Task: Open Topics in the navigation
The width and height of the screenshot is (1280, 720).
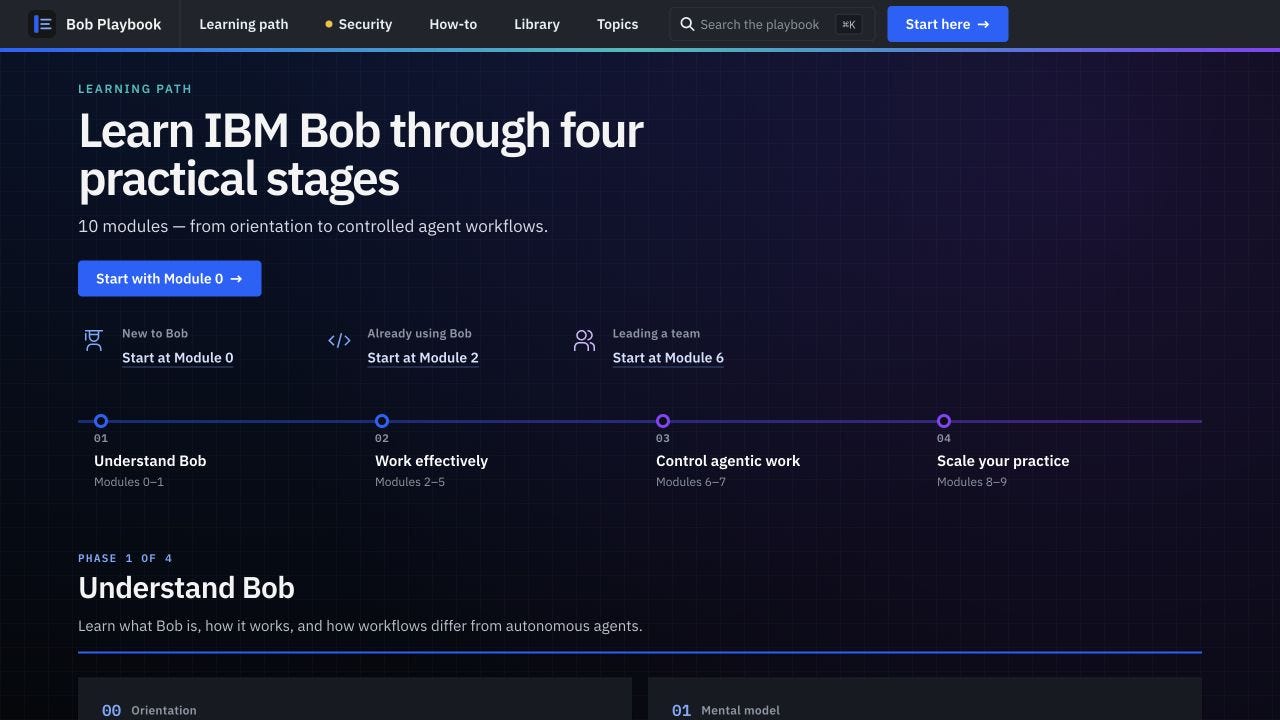Action: pyautogui.click(x=618, y=24)
